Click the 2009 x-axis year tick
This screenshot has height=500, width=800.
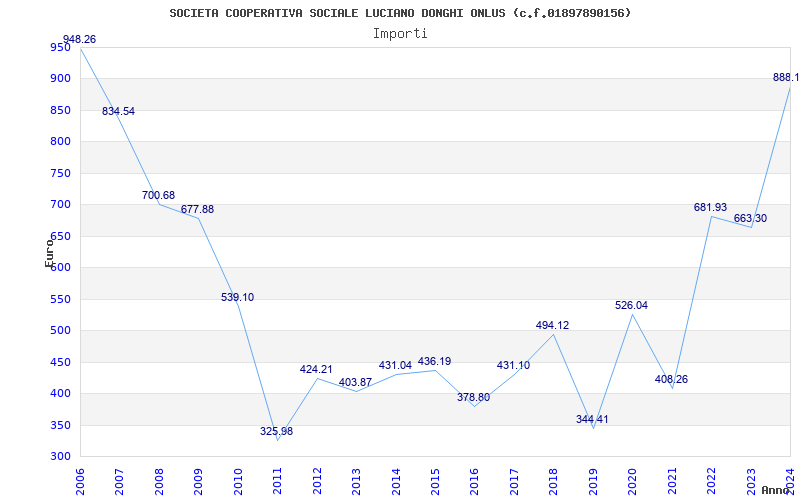pyautogui.click(x=198, y=480)
